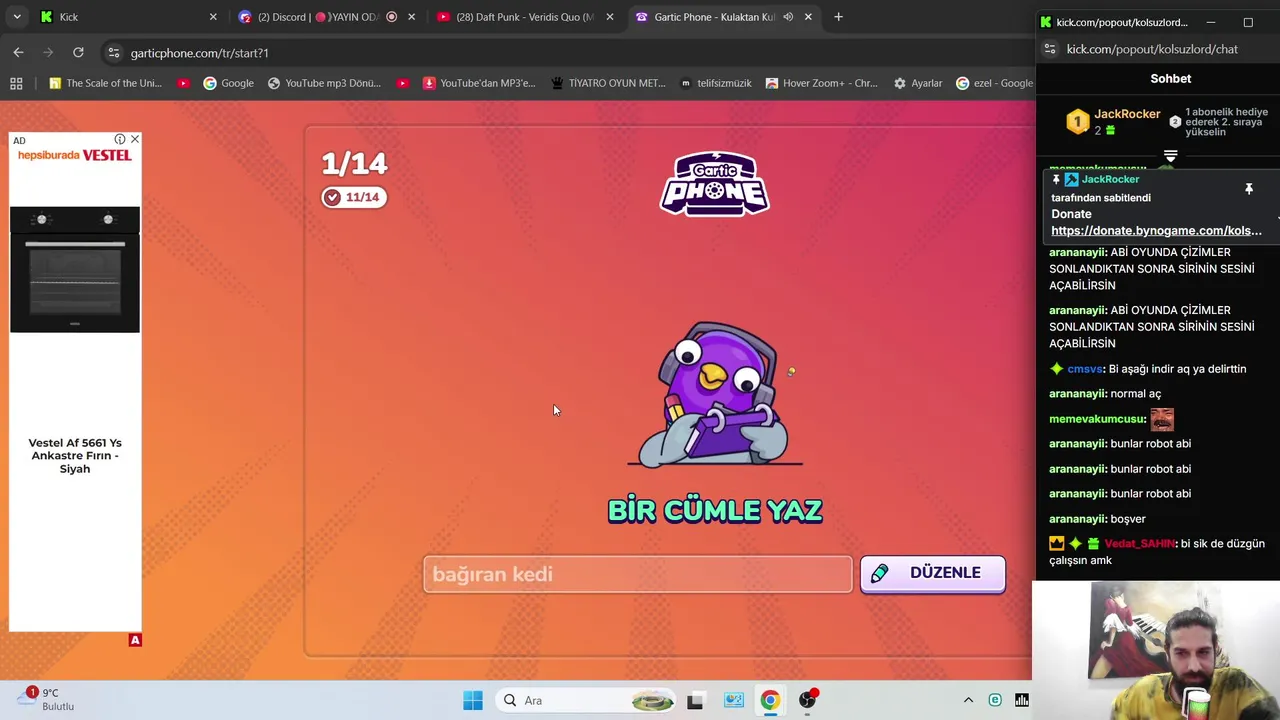
Task: Expand the gift leaderboard chevron in chat
Action: point(1170,156)
